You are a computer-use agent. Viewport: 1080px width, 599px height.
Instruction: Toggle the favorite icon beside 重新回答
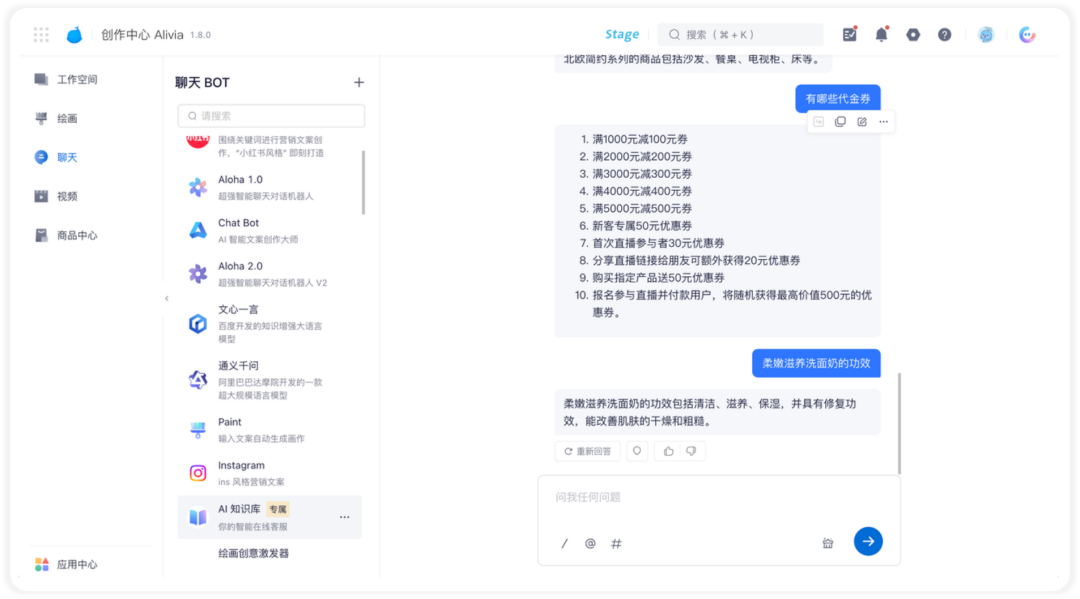tap(637, 451)
